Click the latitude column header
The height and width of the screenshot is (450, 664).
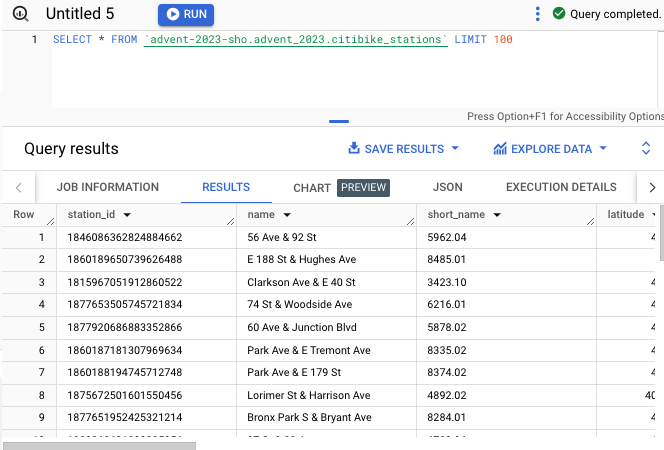626,215
